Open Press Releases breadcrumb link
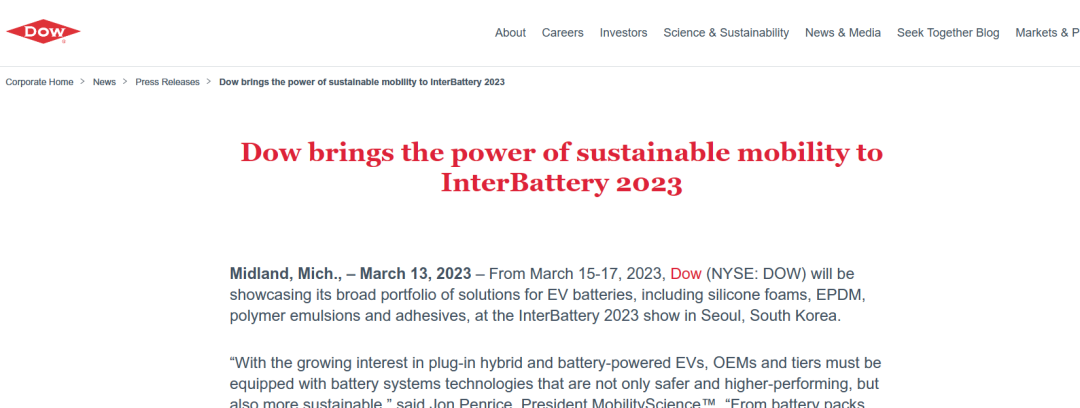This screenshot has height=408, width=1080. coord(167,82)
